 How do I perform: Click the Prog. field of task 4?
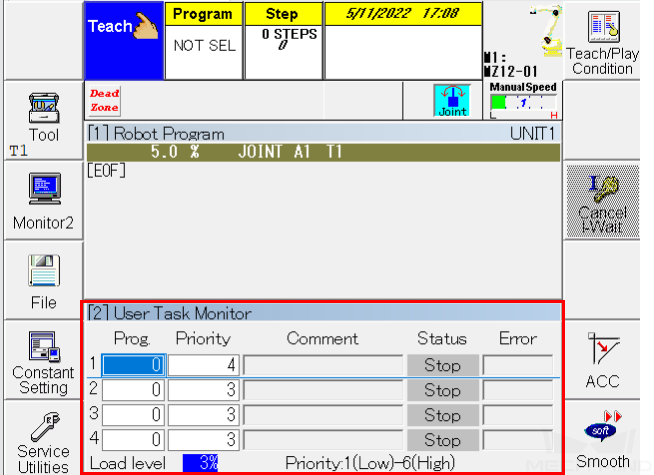(x=134, y=440)
